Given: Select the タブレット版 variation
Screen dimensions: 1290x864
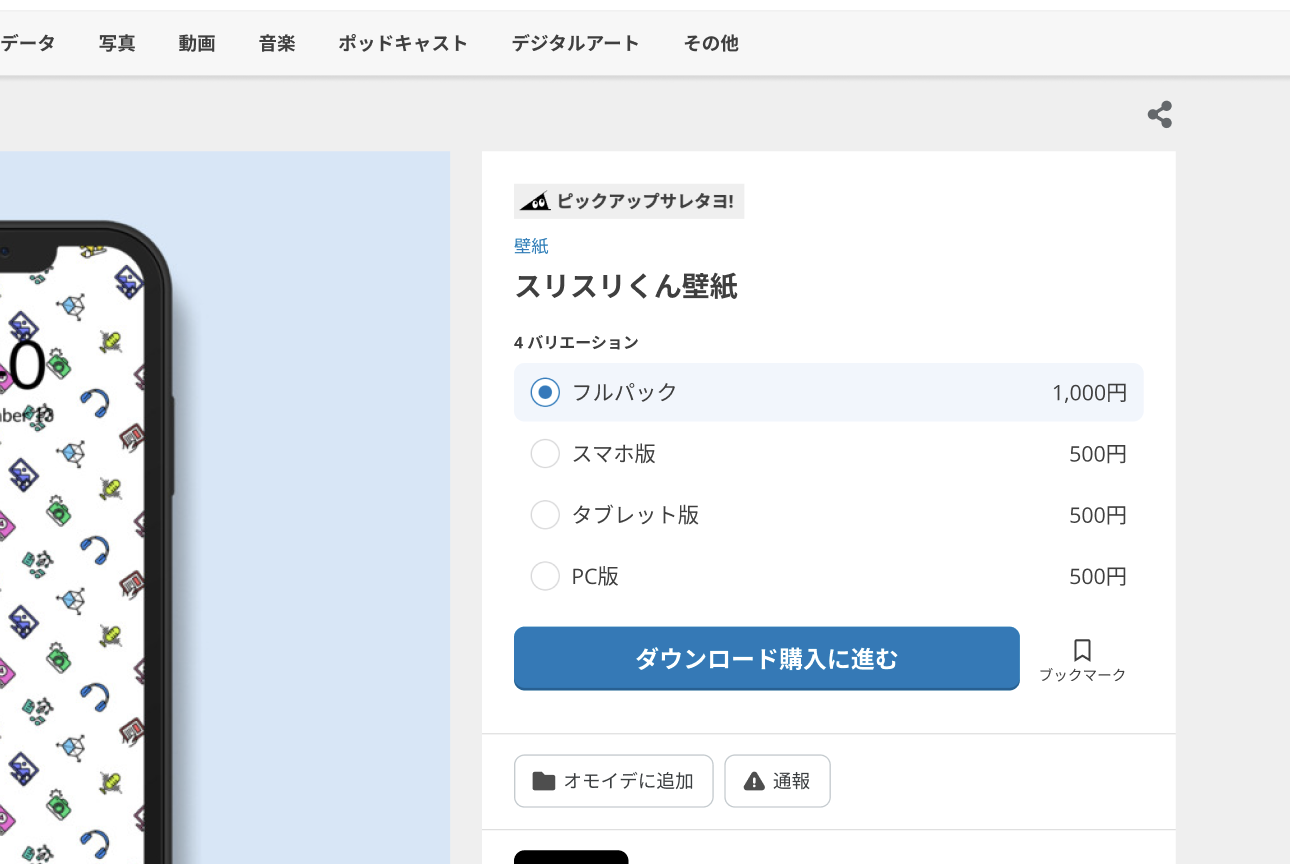Looking at the screenshot, I should tap(545, 514).
